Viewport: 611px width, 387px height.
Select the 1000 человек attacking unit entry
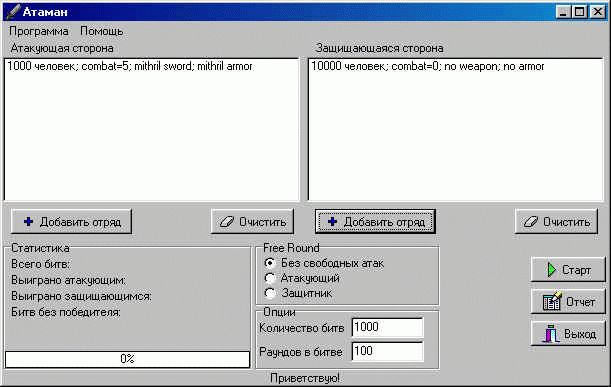130,66
